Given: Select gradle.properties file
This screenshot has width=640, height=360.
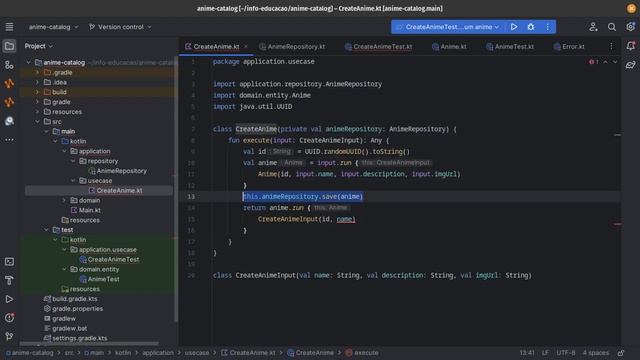Looking at the screenshot, I should point(78,309).
